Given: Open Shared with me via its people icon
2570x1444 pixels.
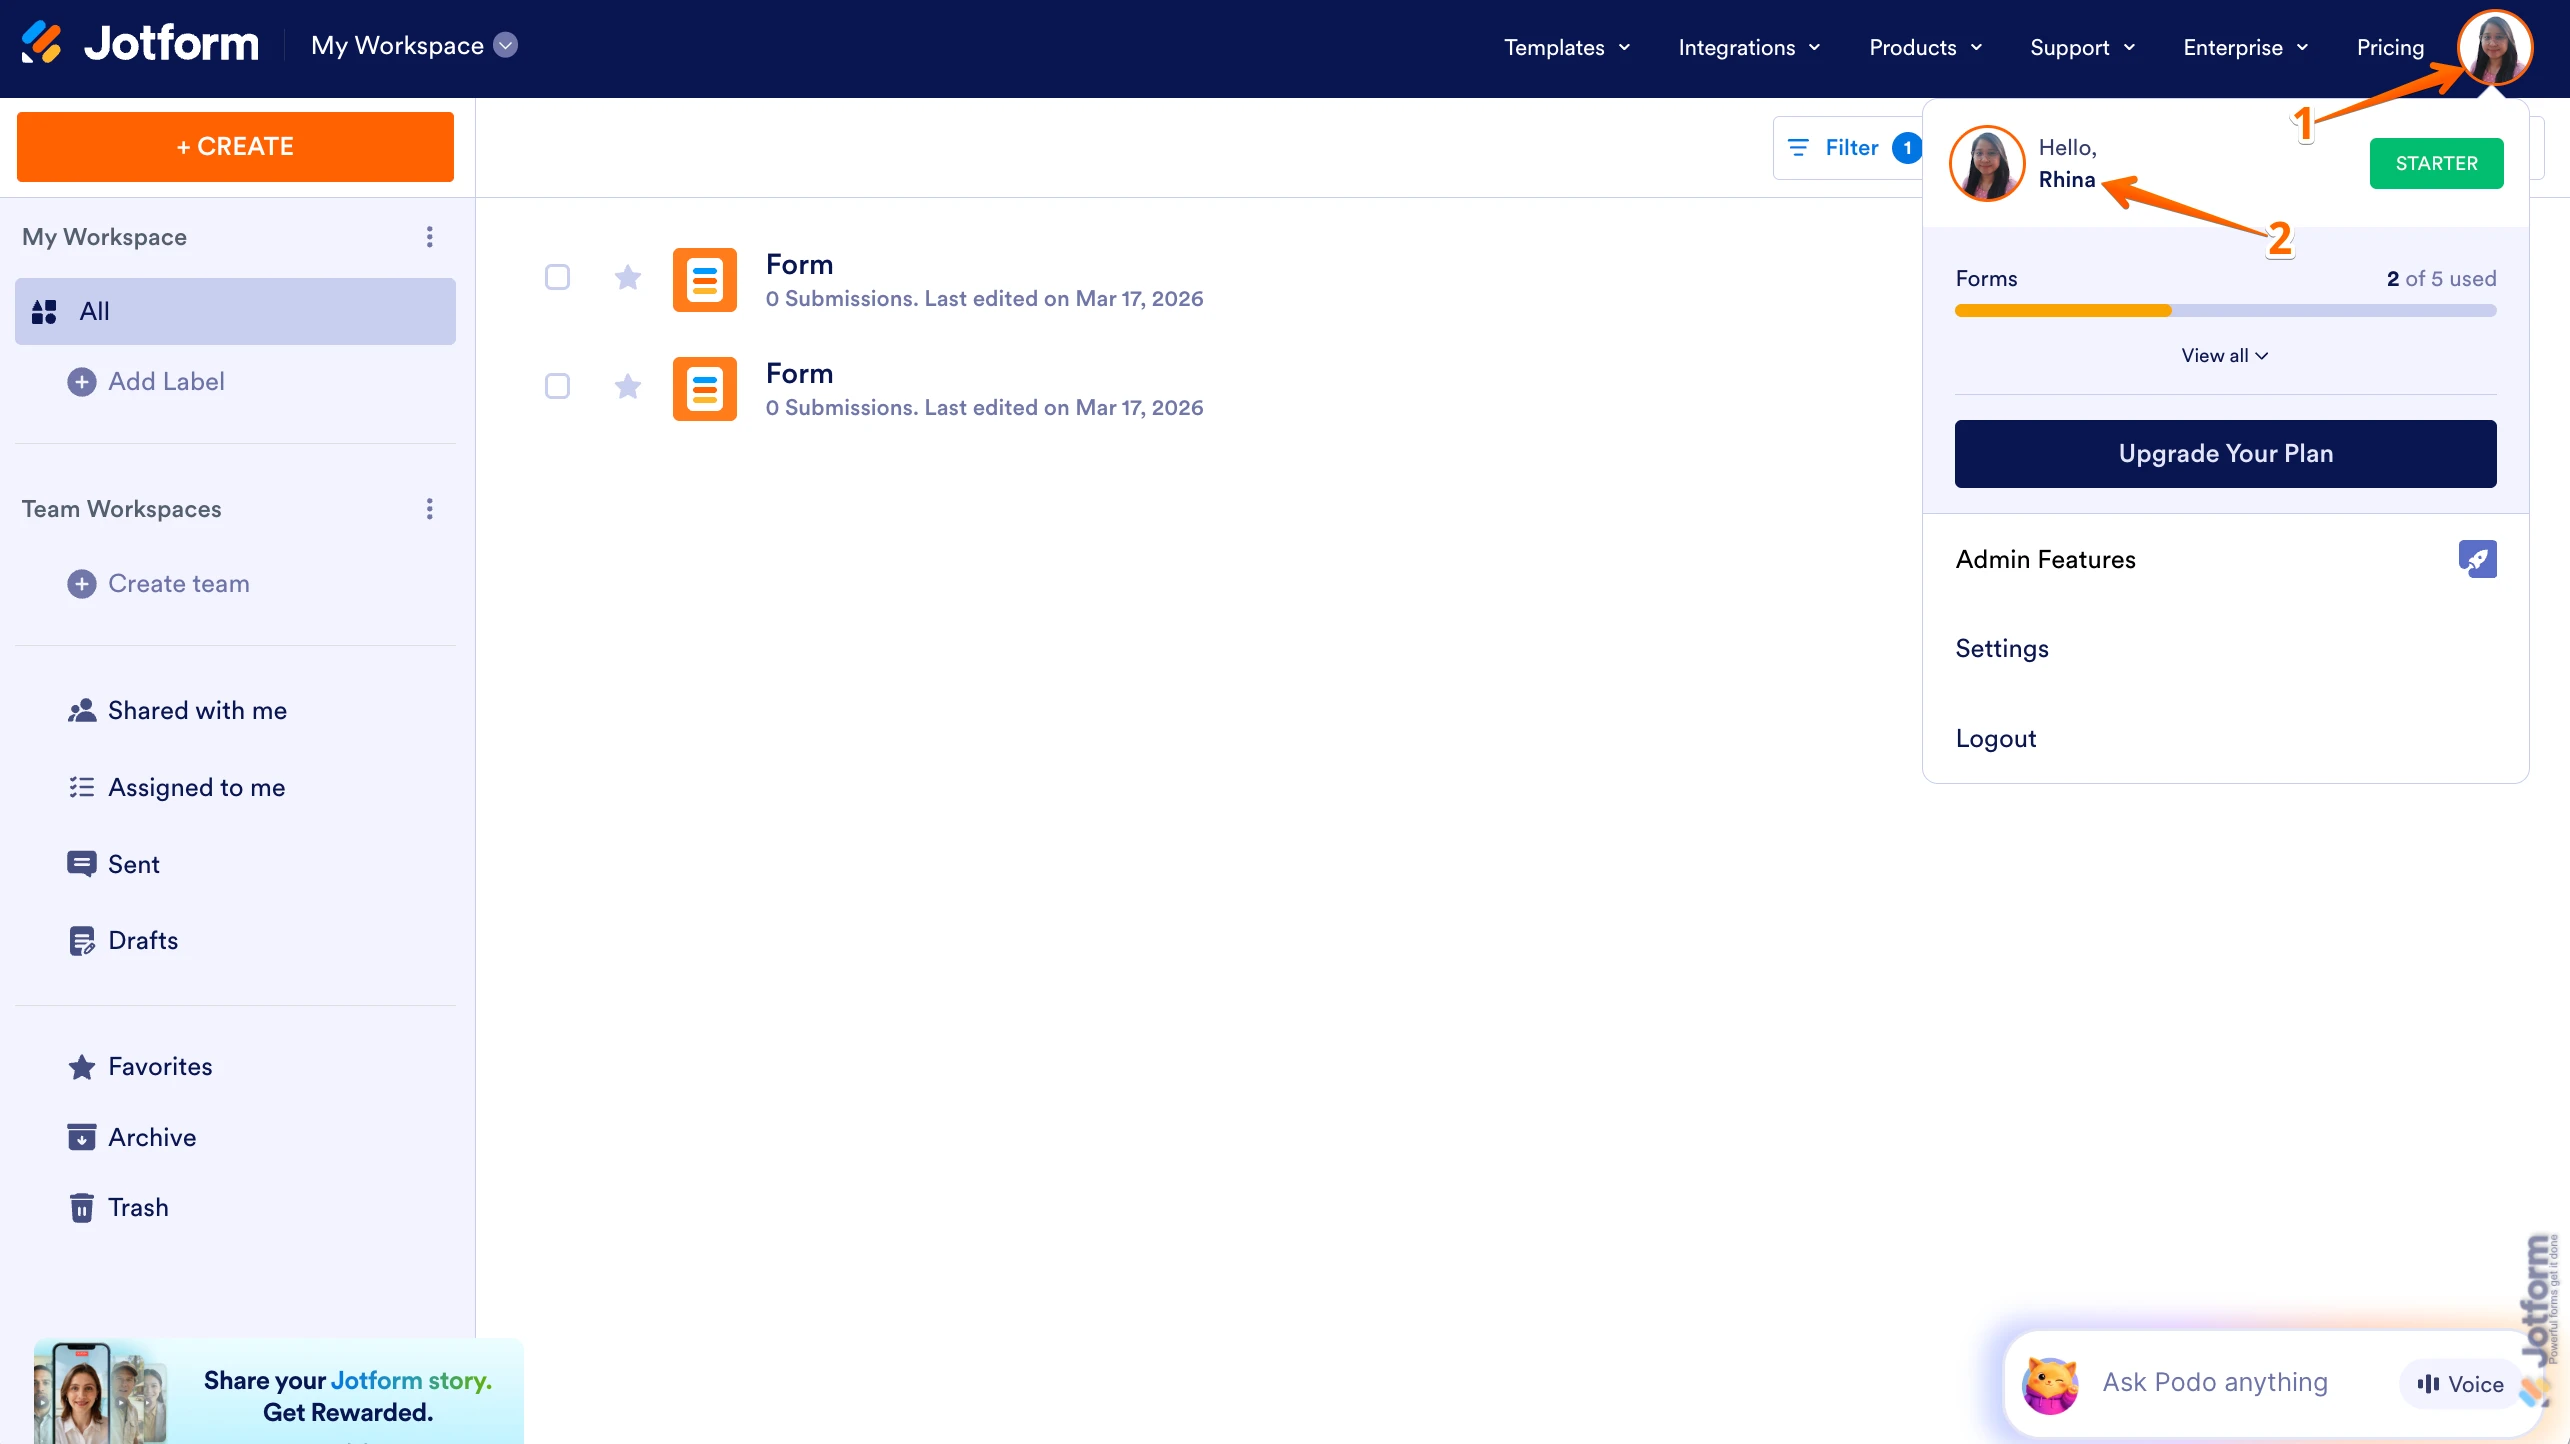Looking at the screenshot, I should pyautogui.click(x=82, y=710).
